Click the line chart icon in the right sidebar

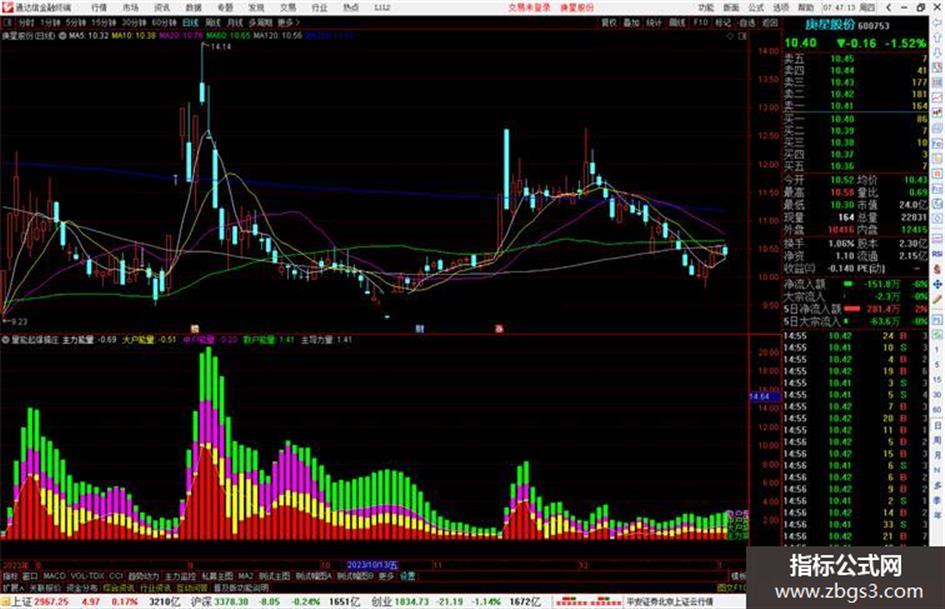tap(937, 97)
